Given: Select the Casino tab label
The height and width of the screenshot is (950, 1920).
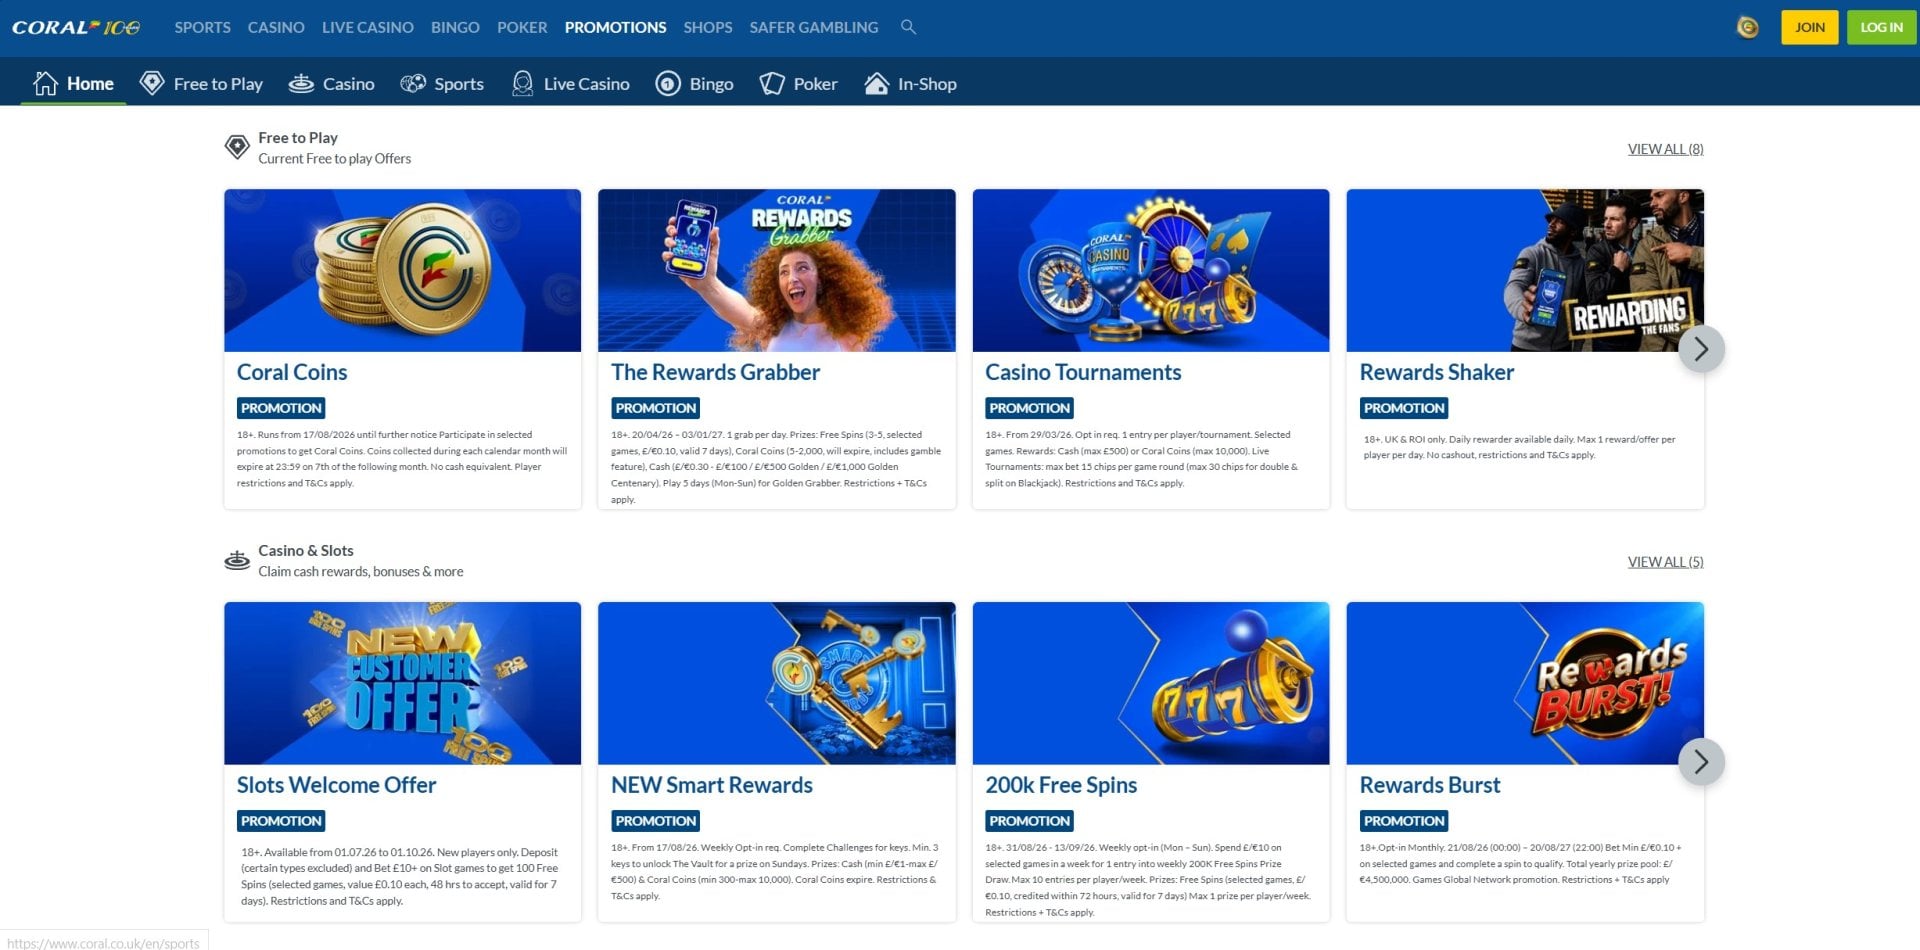Looking at the screenshot, I should (348, 84).
